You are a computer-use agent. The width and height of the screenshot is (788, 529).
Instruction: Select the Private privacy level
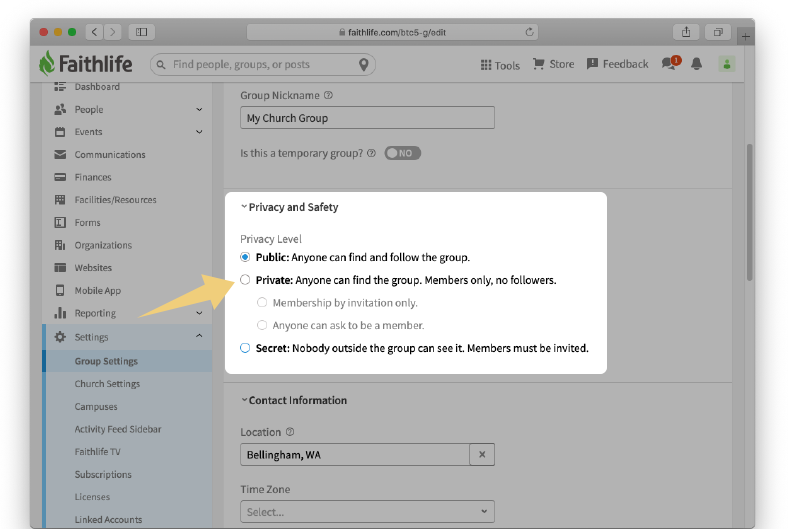point(245,280)
